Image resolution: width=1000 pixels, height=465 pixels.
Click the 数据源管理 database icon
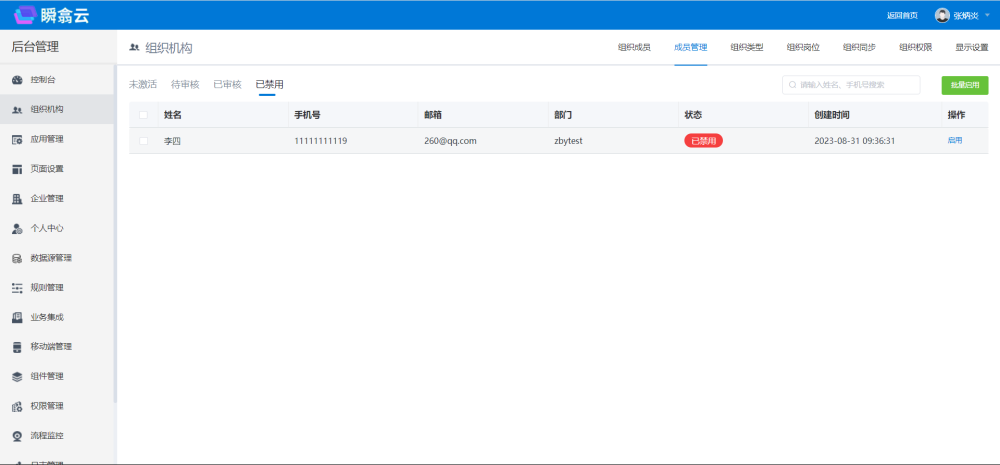[x=17, y=258]
